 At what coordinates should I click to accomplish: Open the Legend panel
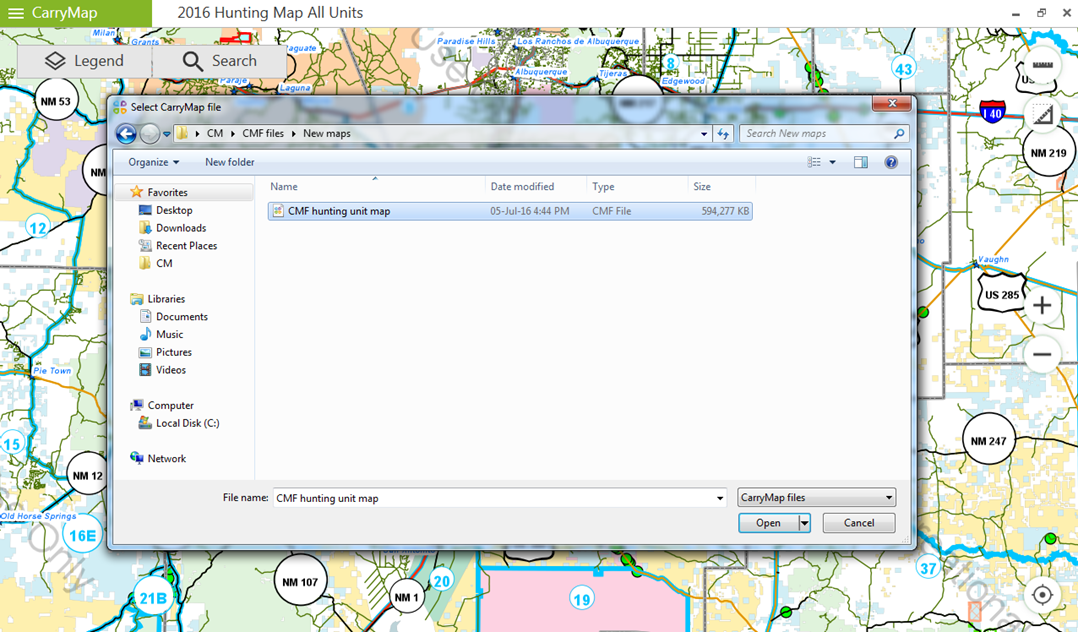(85, 61)
